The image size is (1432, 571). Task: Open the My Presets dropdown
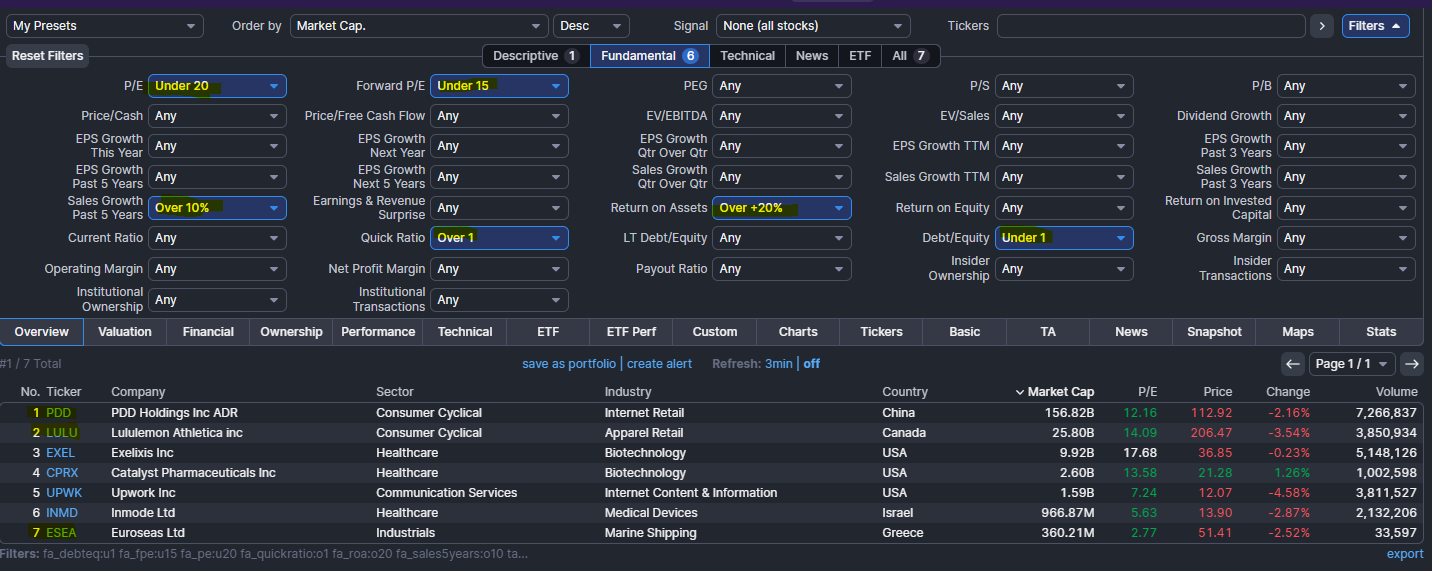point(105,26)
